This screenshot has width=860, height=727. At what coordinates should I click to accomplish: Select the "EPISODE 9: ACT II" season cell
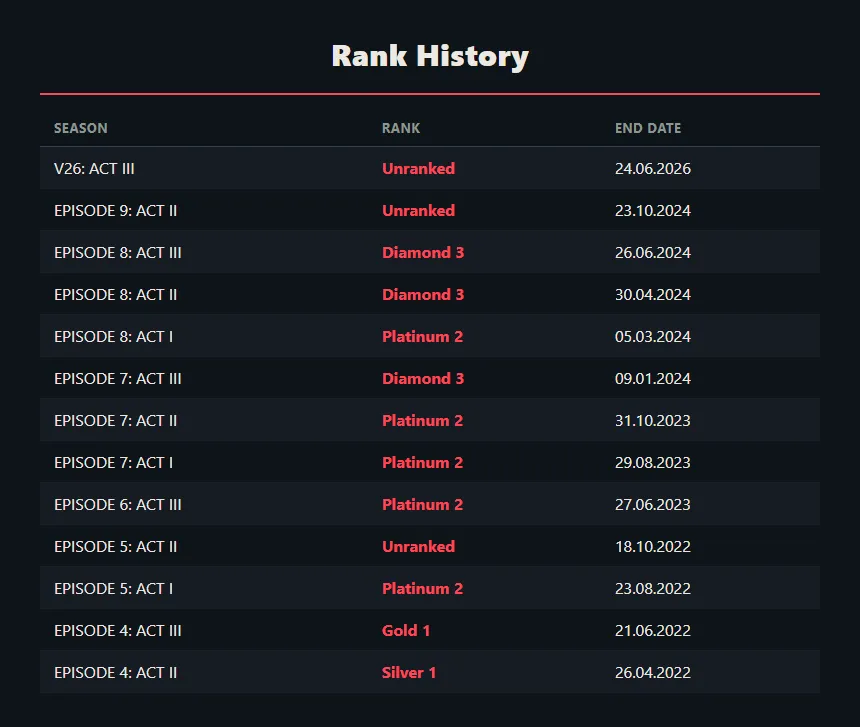[116, 211]
